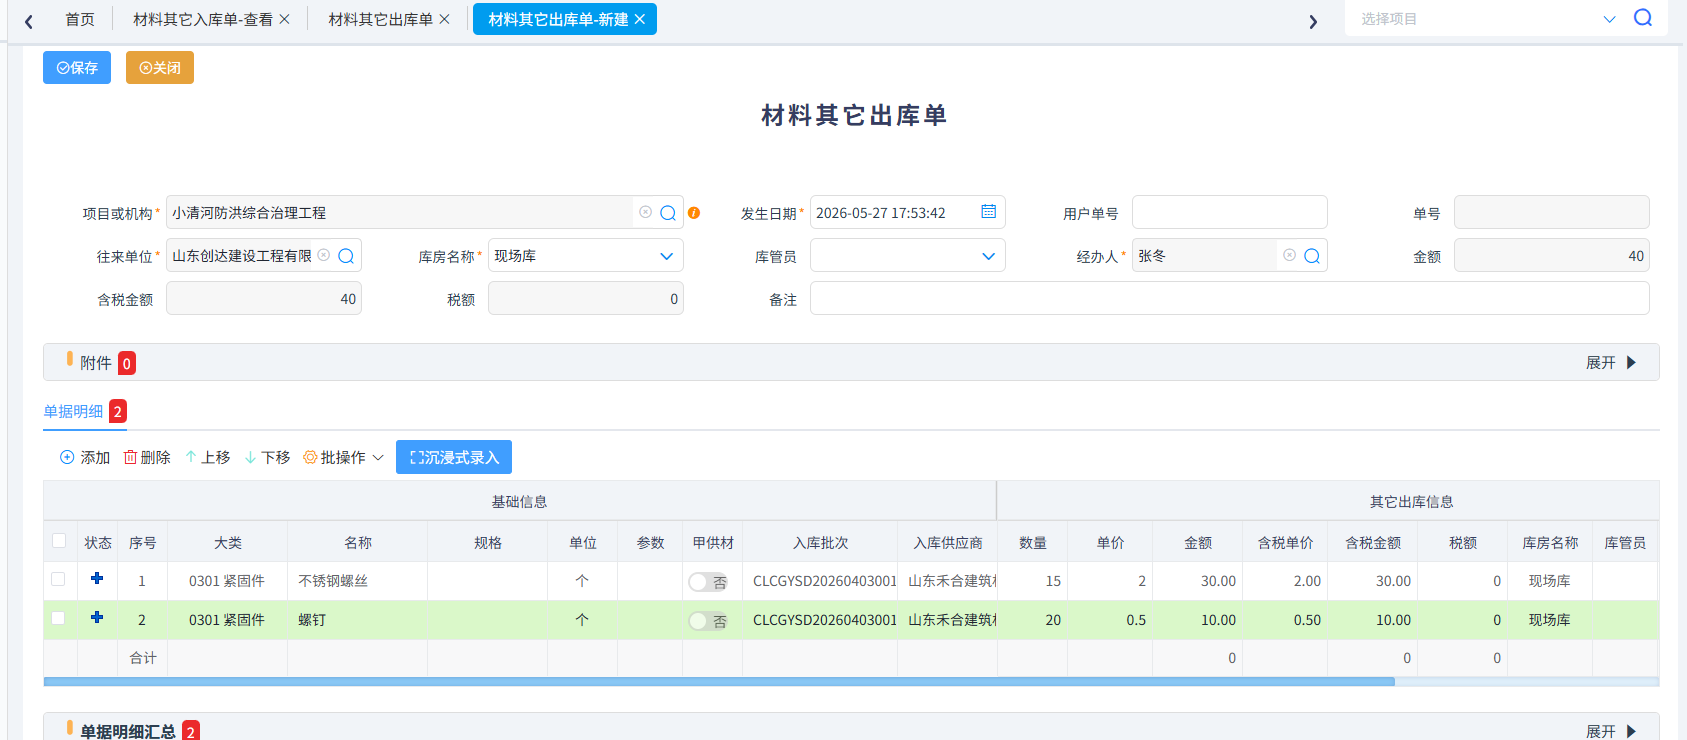Toggle 甲供材 switch for 螺钉 row
Viewport: 1687px width, 740px height.
coord(708,621)
